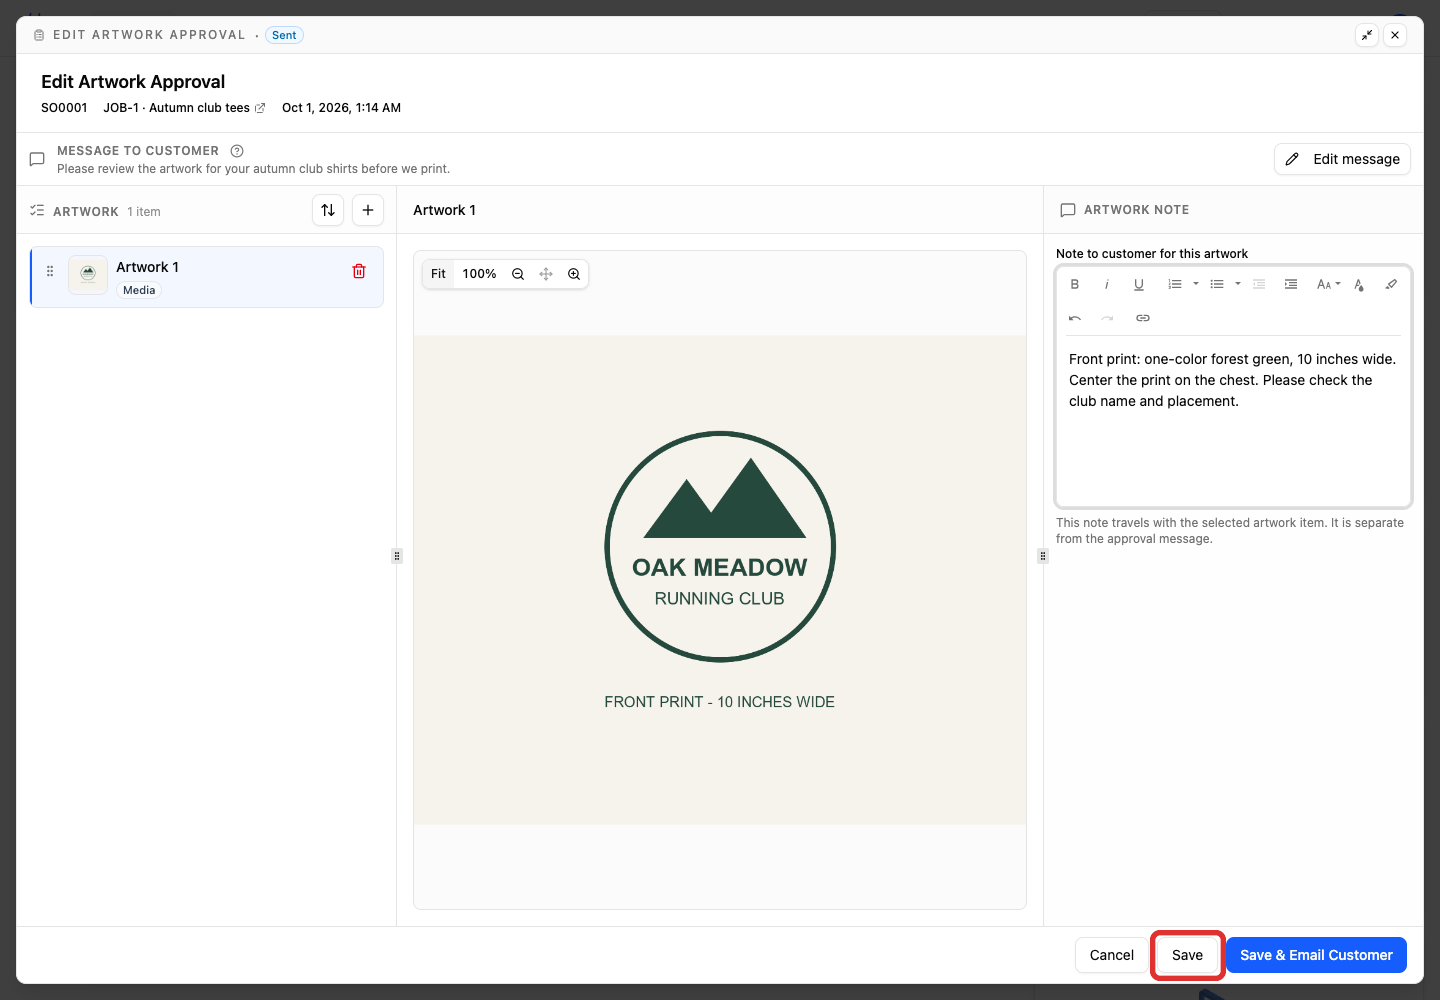Image resolution: width=1440 pixels, height=1000 pixels.
Task: Open the bullet list style dropdown arrow
Action: point(1238,284)
